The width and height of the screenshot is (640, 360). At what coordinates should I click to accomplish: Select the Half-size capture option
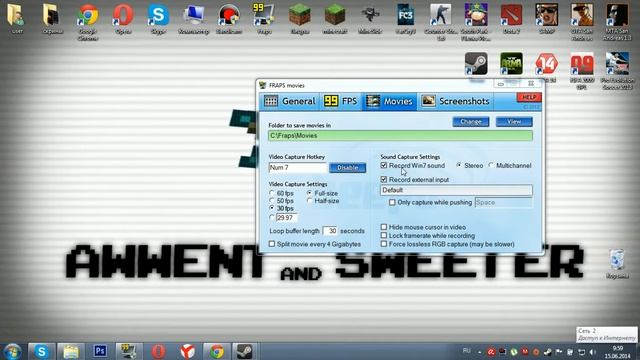309,201
